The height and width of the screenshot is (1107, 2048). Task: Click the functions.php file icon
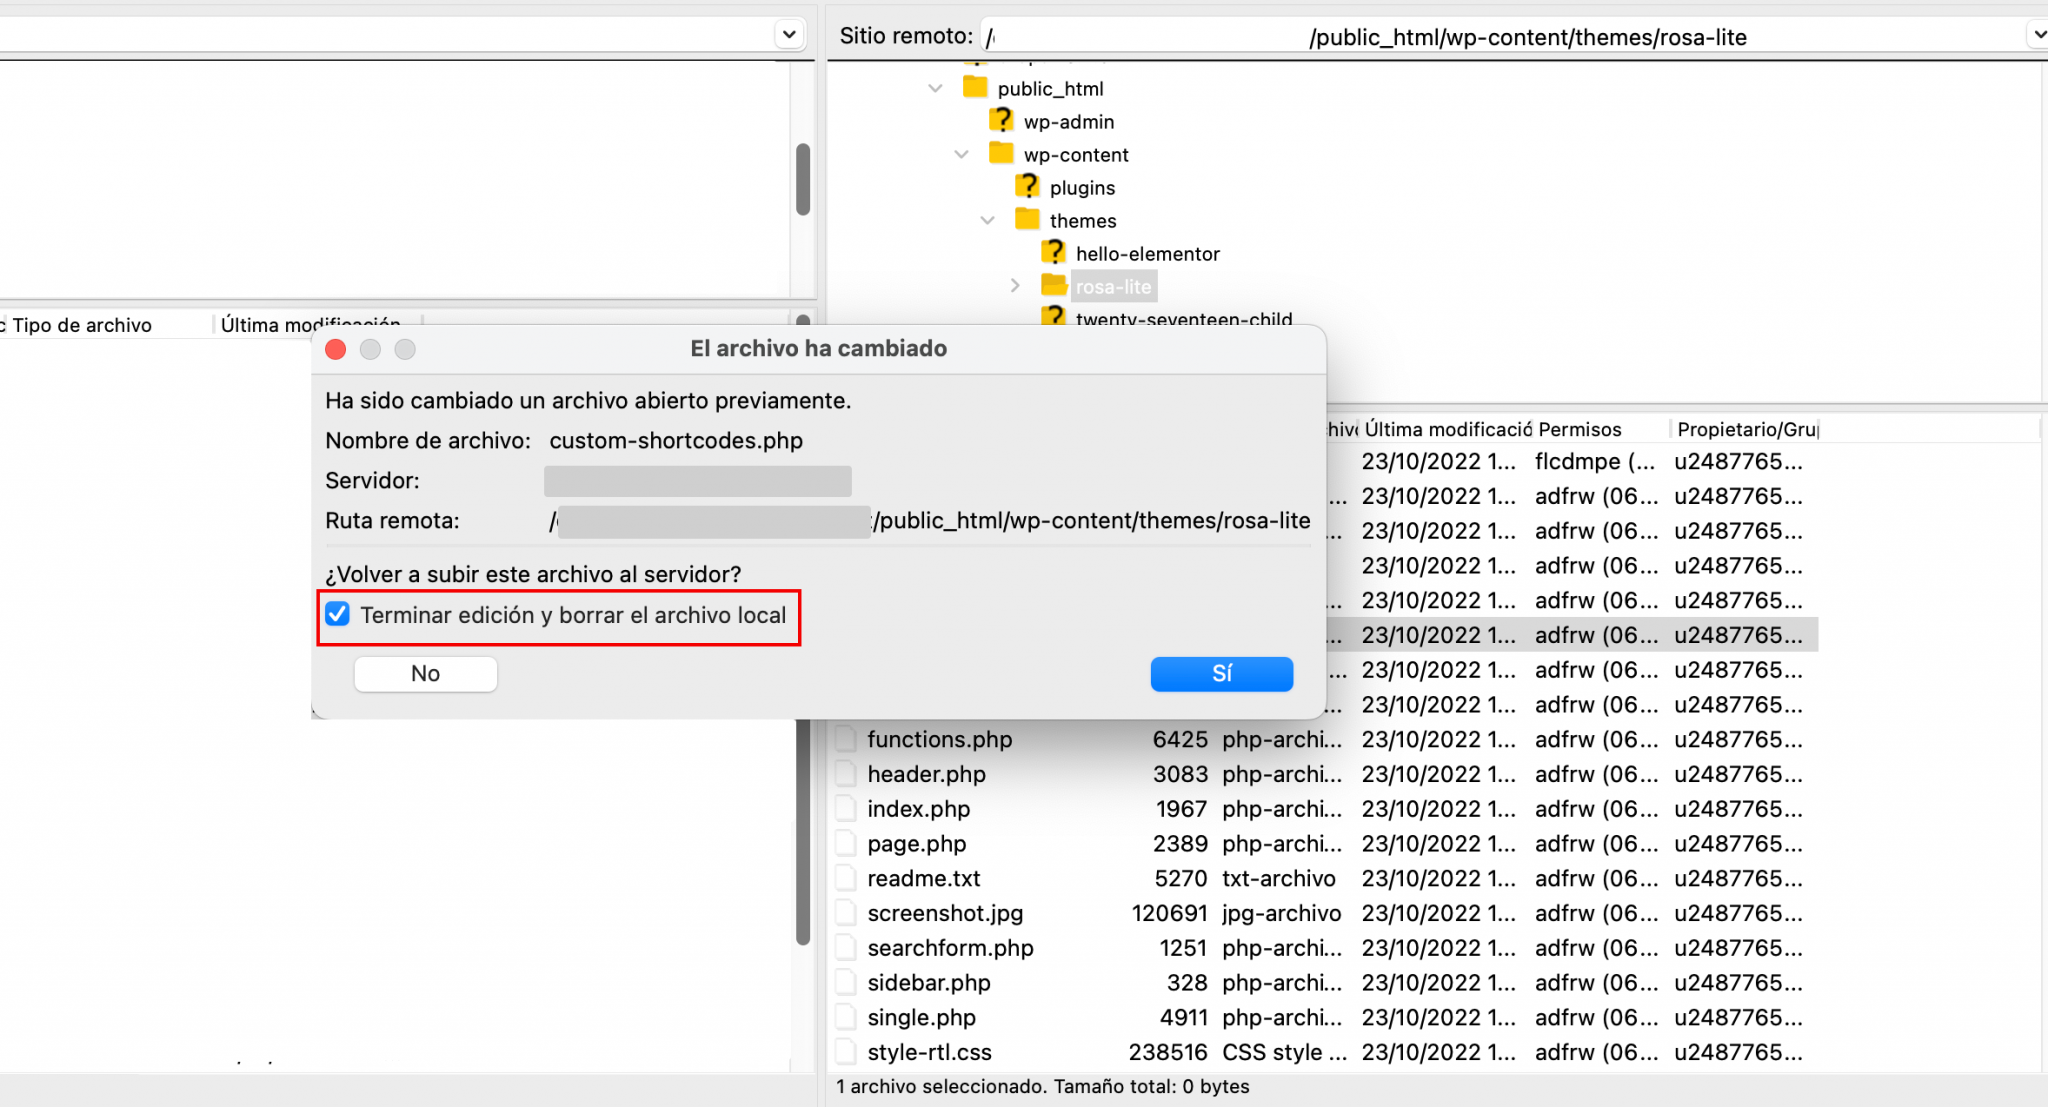[845, 739]
